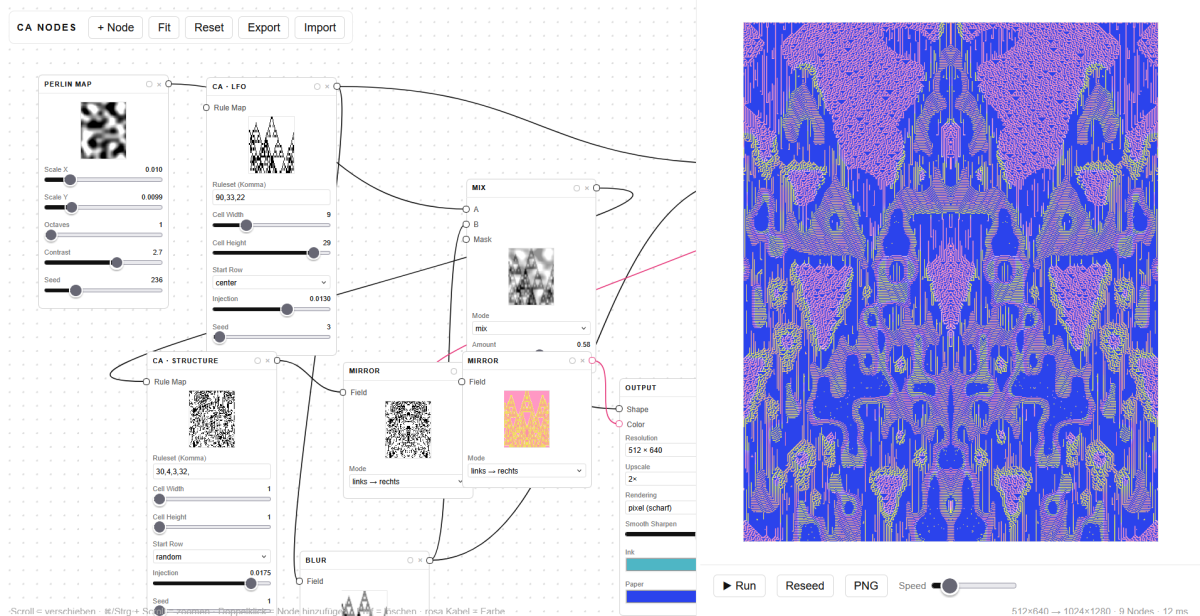Delete the Perlin Map node with ×
Viewport: 1200px width, 616px height.
pos(159,84)
